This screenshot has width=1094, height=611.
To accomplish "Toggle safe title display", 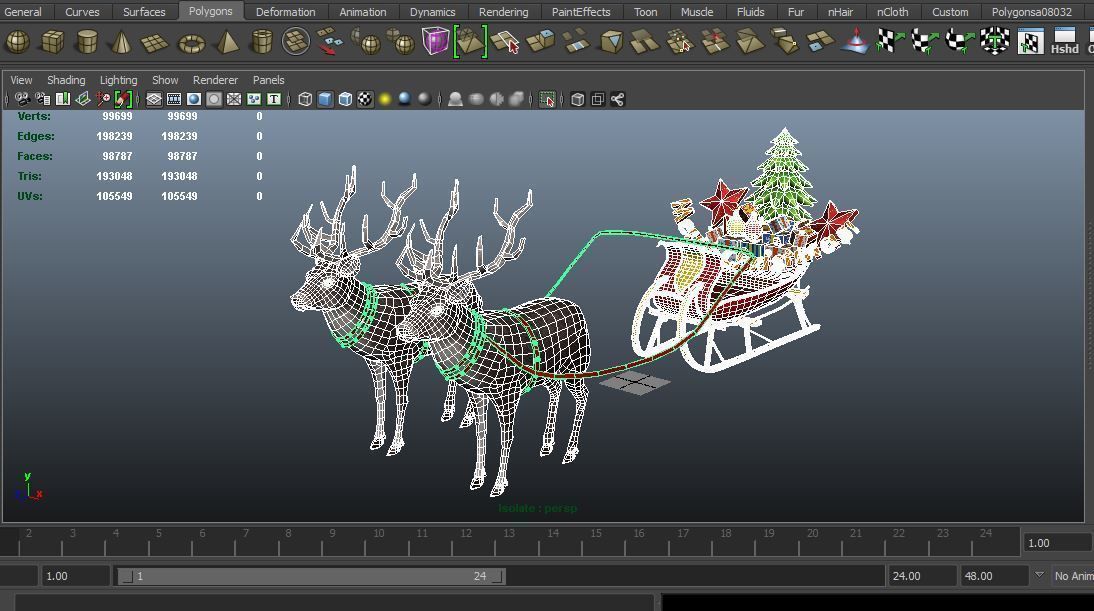I will pos(274,99).
